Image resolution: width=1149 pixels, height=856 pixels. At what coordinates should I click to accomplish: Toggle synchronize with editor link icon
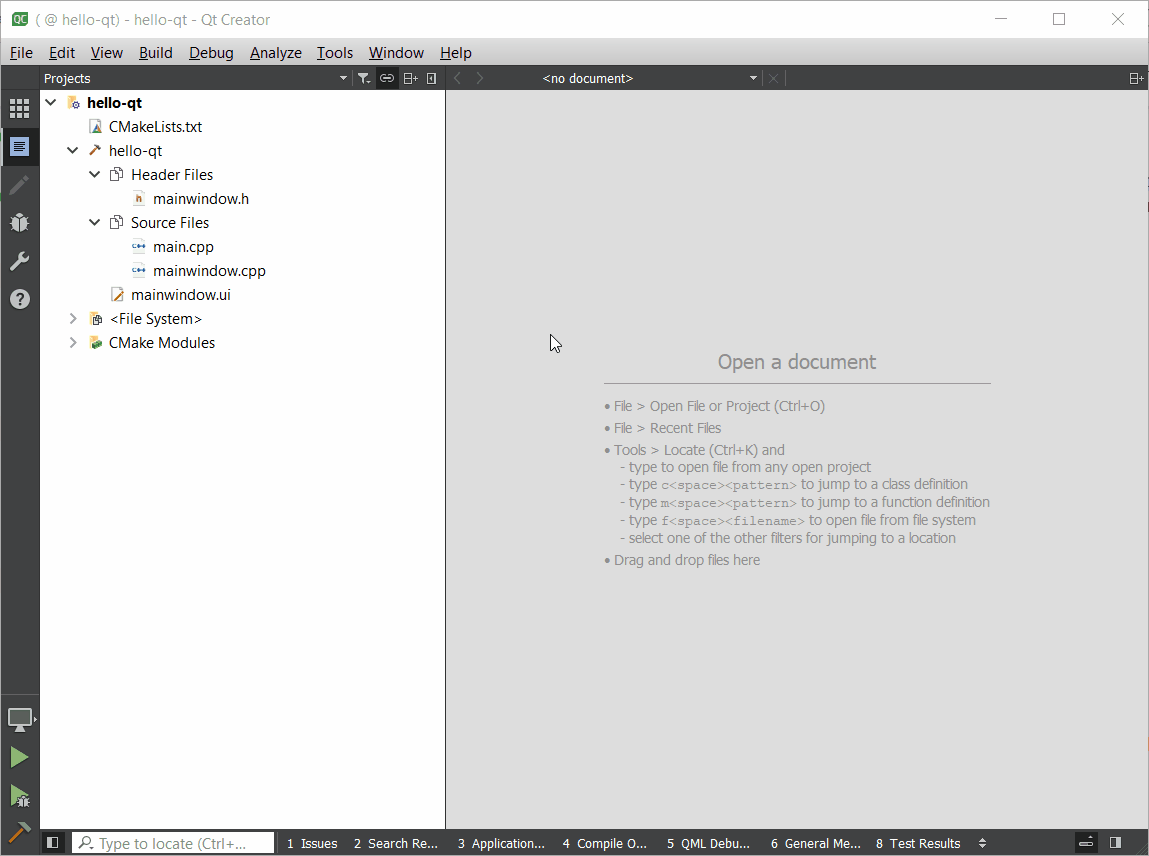(x=386, y=78)
